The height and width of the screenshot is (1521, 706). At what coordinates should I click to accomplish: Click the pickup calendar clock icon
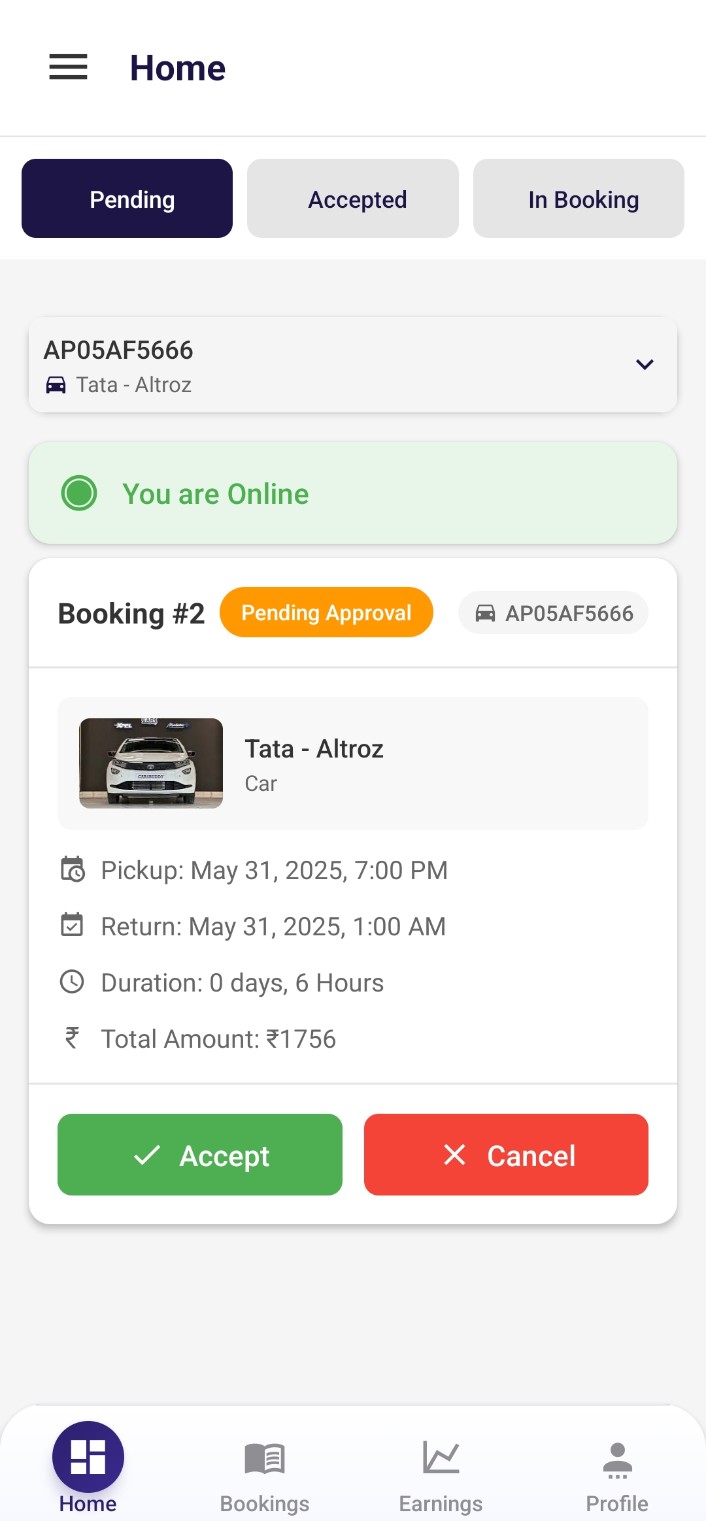pyautogui.click(x=72, y=870)
